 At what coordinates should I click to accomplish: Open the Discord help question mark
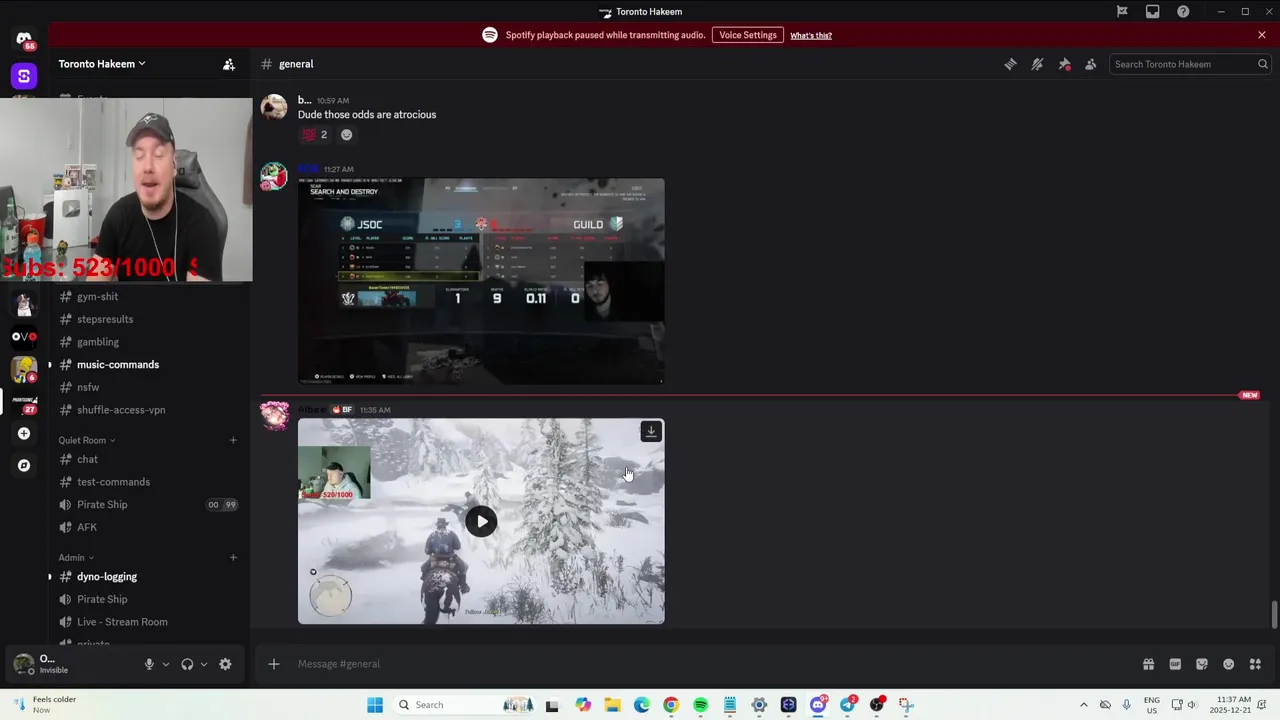coord(1183,12)
